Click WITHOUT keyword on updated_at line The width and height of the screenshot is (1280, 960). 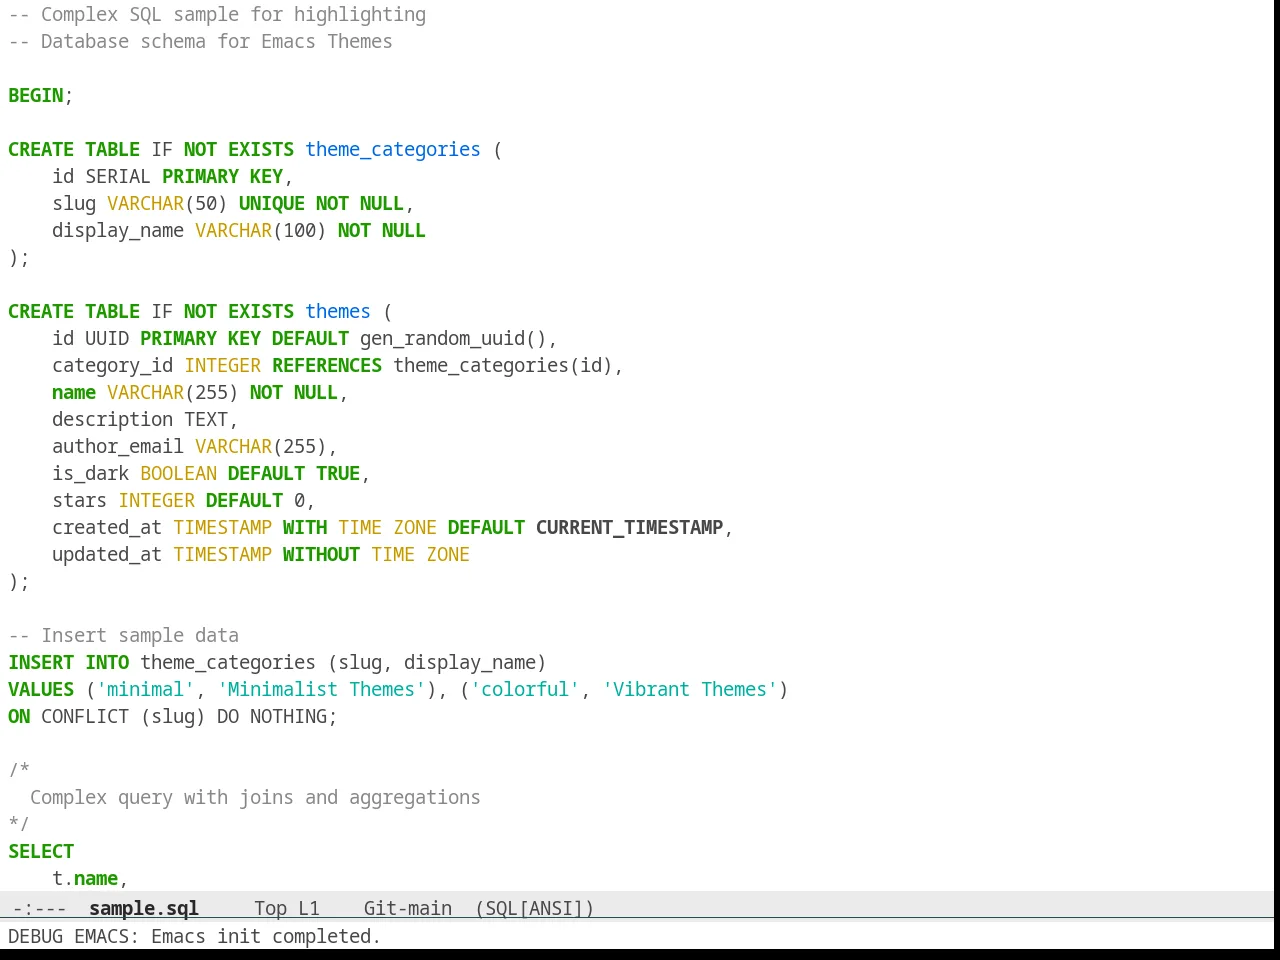321,554
